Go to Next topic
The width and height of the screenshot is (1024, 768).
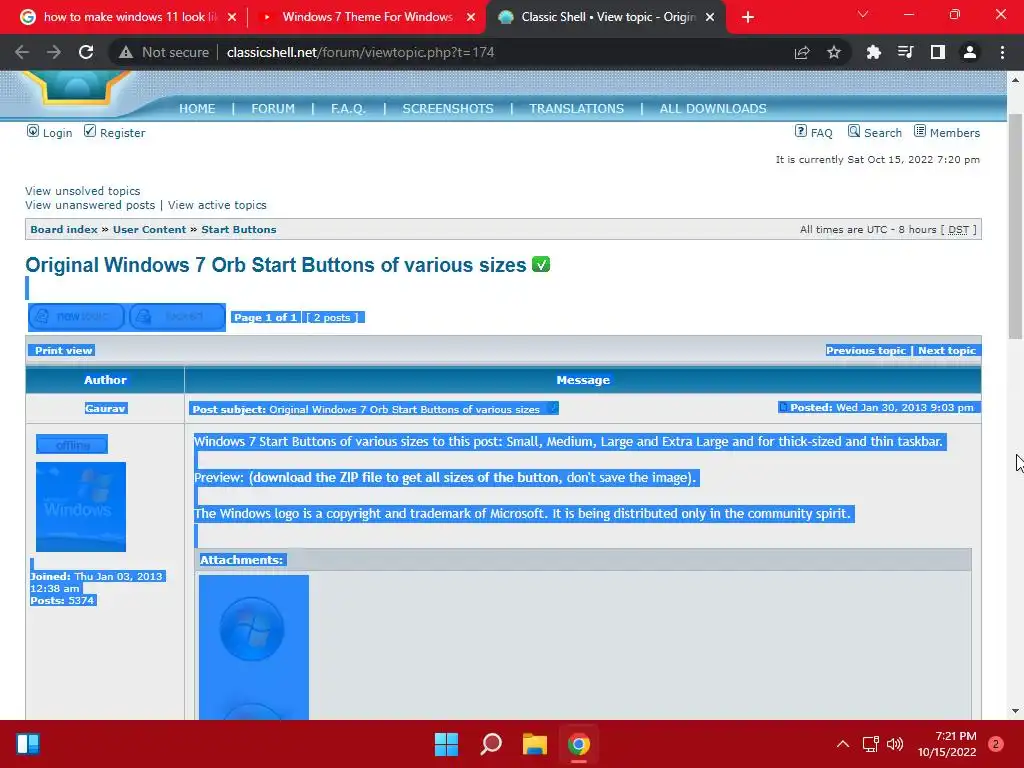tap(947, 351)
